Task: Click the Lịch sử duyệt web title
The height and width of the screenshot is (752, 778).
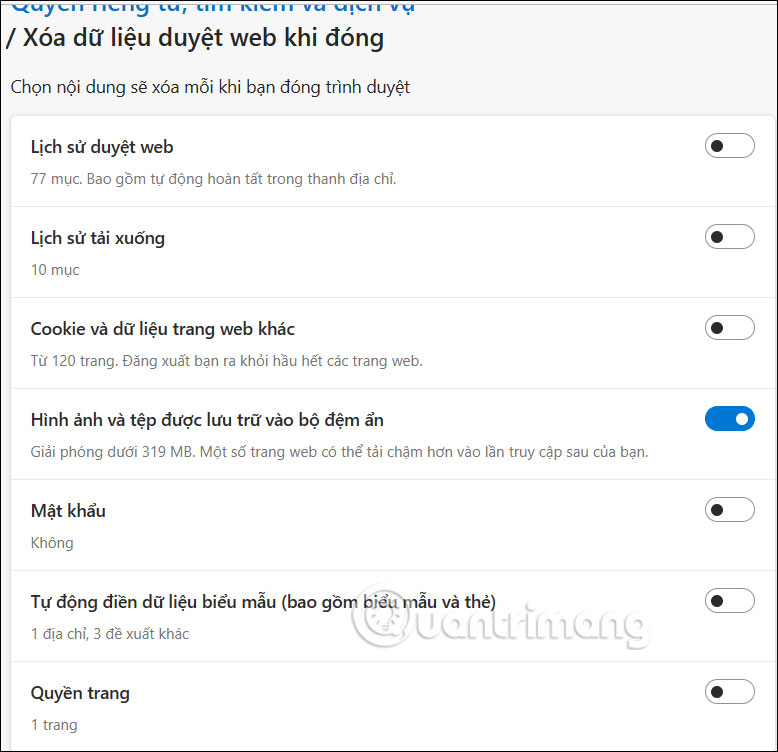Action: tap(102, 147)
